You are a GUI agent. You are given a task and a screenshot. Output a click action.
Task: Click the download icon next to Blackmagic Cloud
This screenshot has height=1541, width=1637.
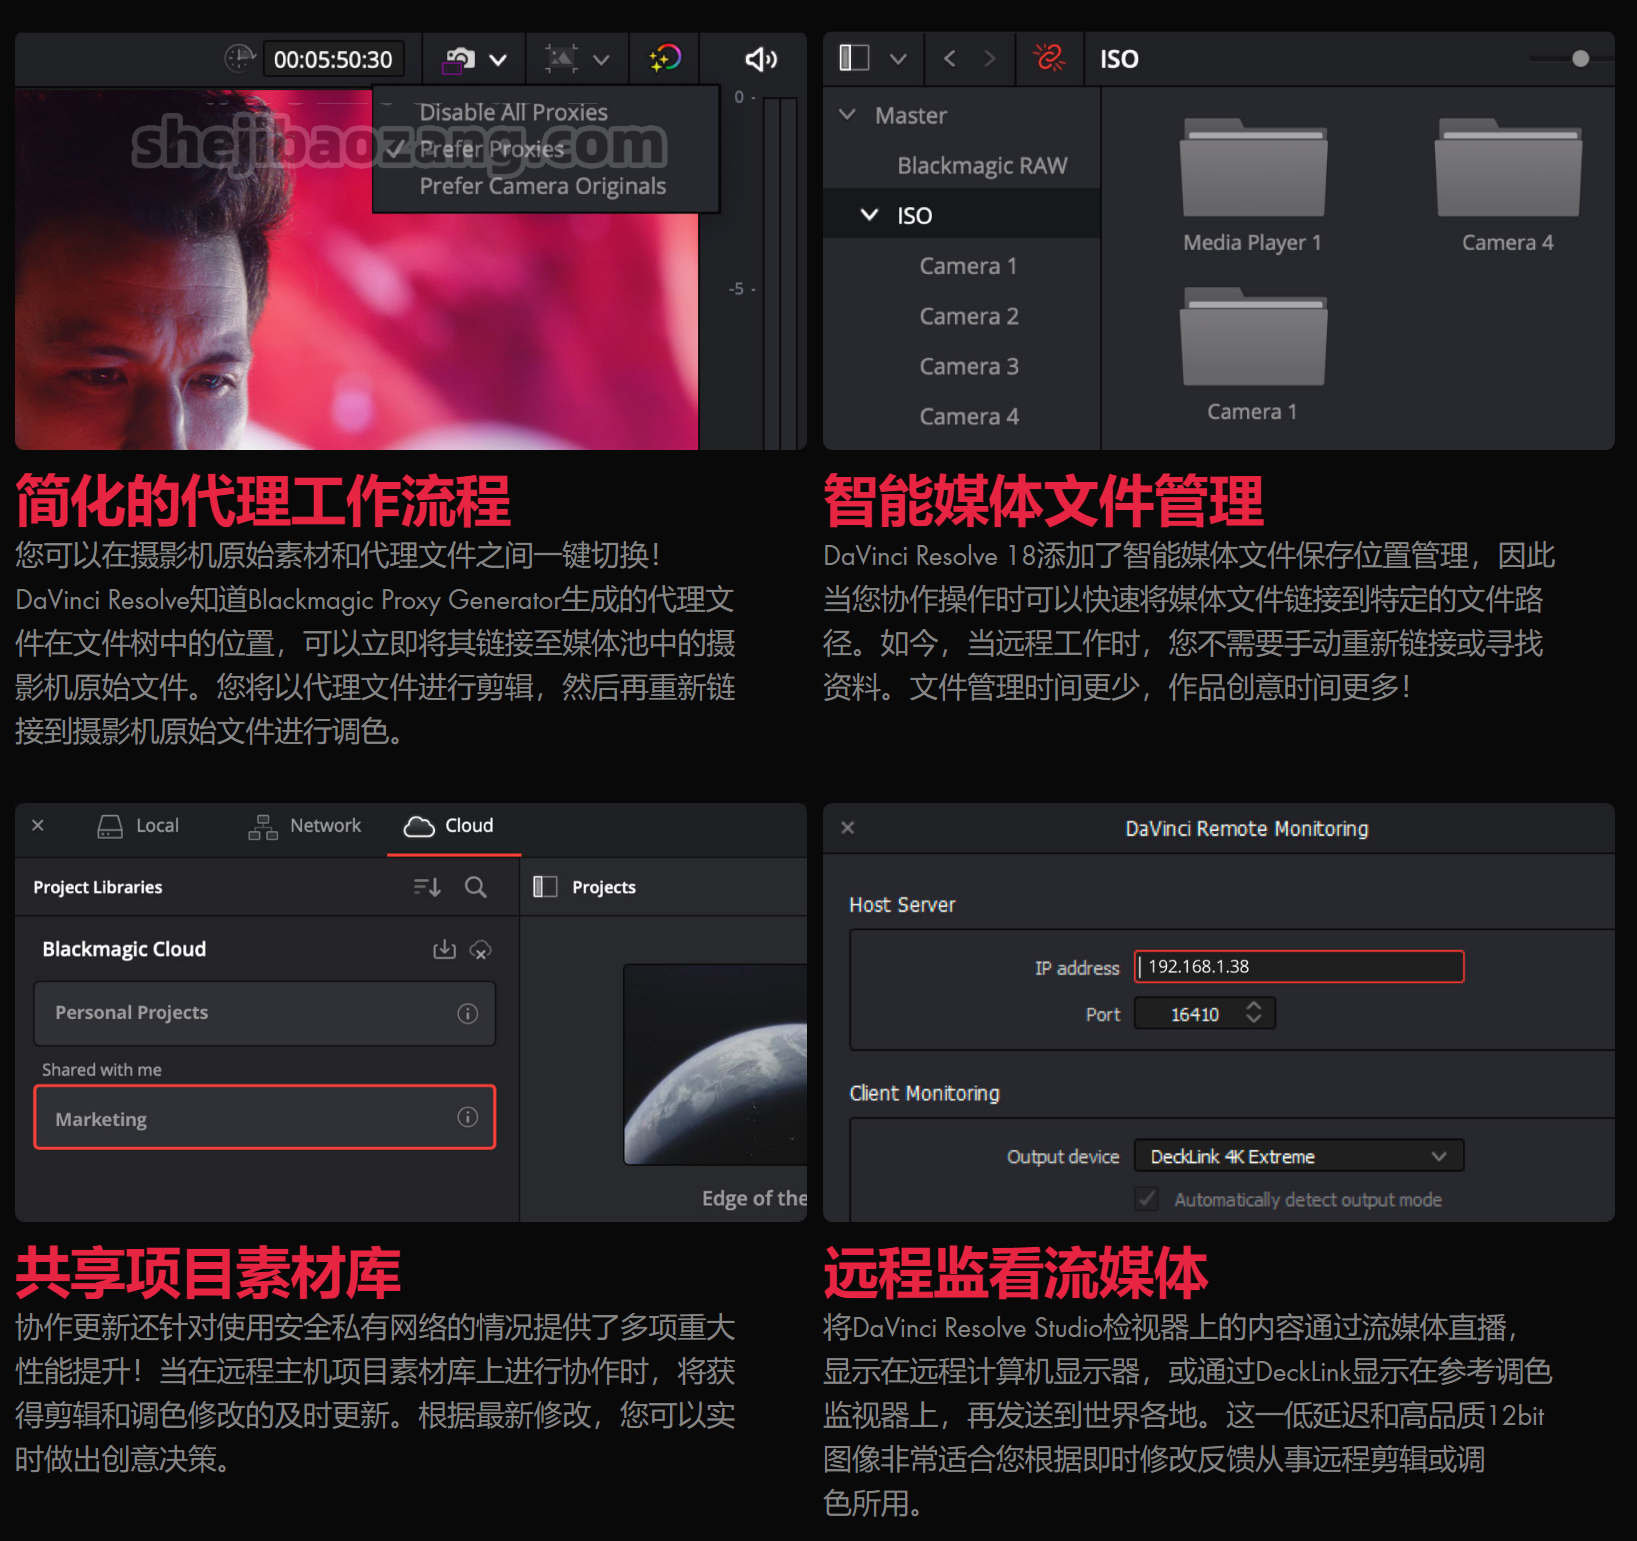click(444, 950)
